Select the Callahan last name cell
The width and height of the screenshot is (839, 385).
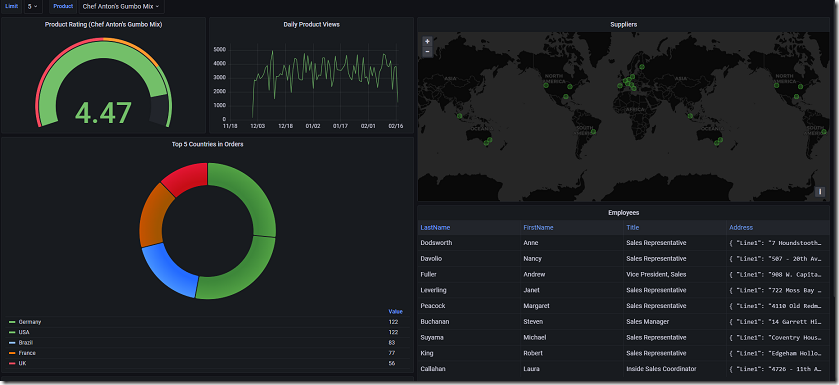469,369
